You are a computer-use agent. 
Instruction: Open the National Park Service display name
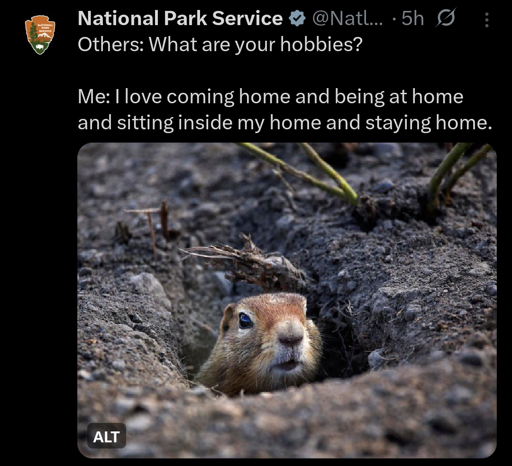[180, 18]
